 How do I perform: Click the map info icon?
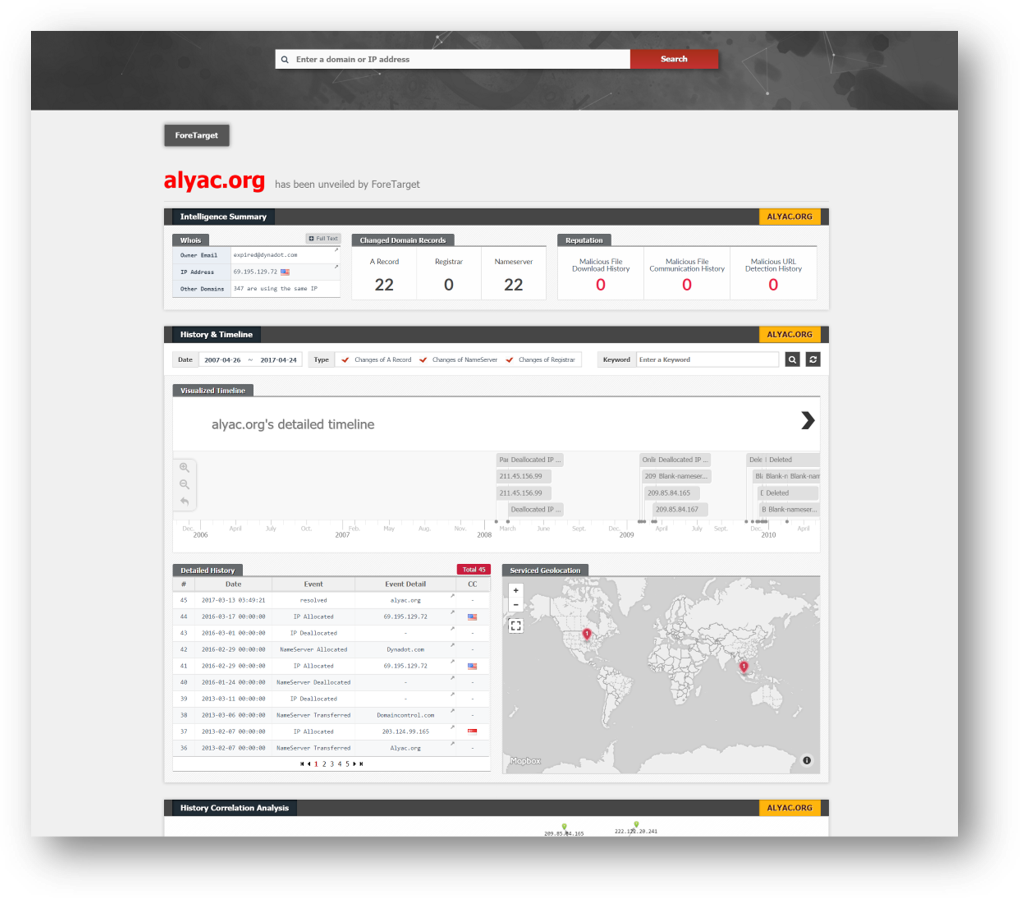[x=807, y=760]
